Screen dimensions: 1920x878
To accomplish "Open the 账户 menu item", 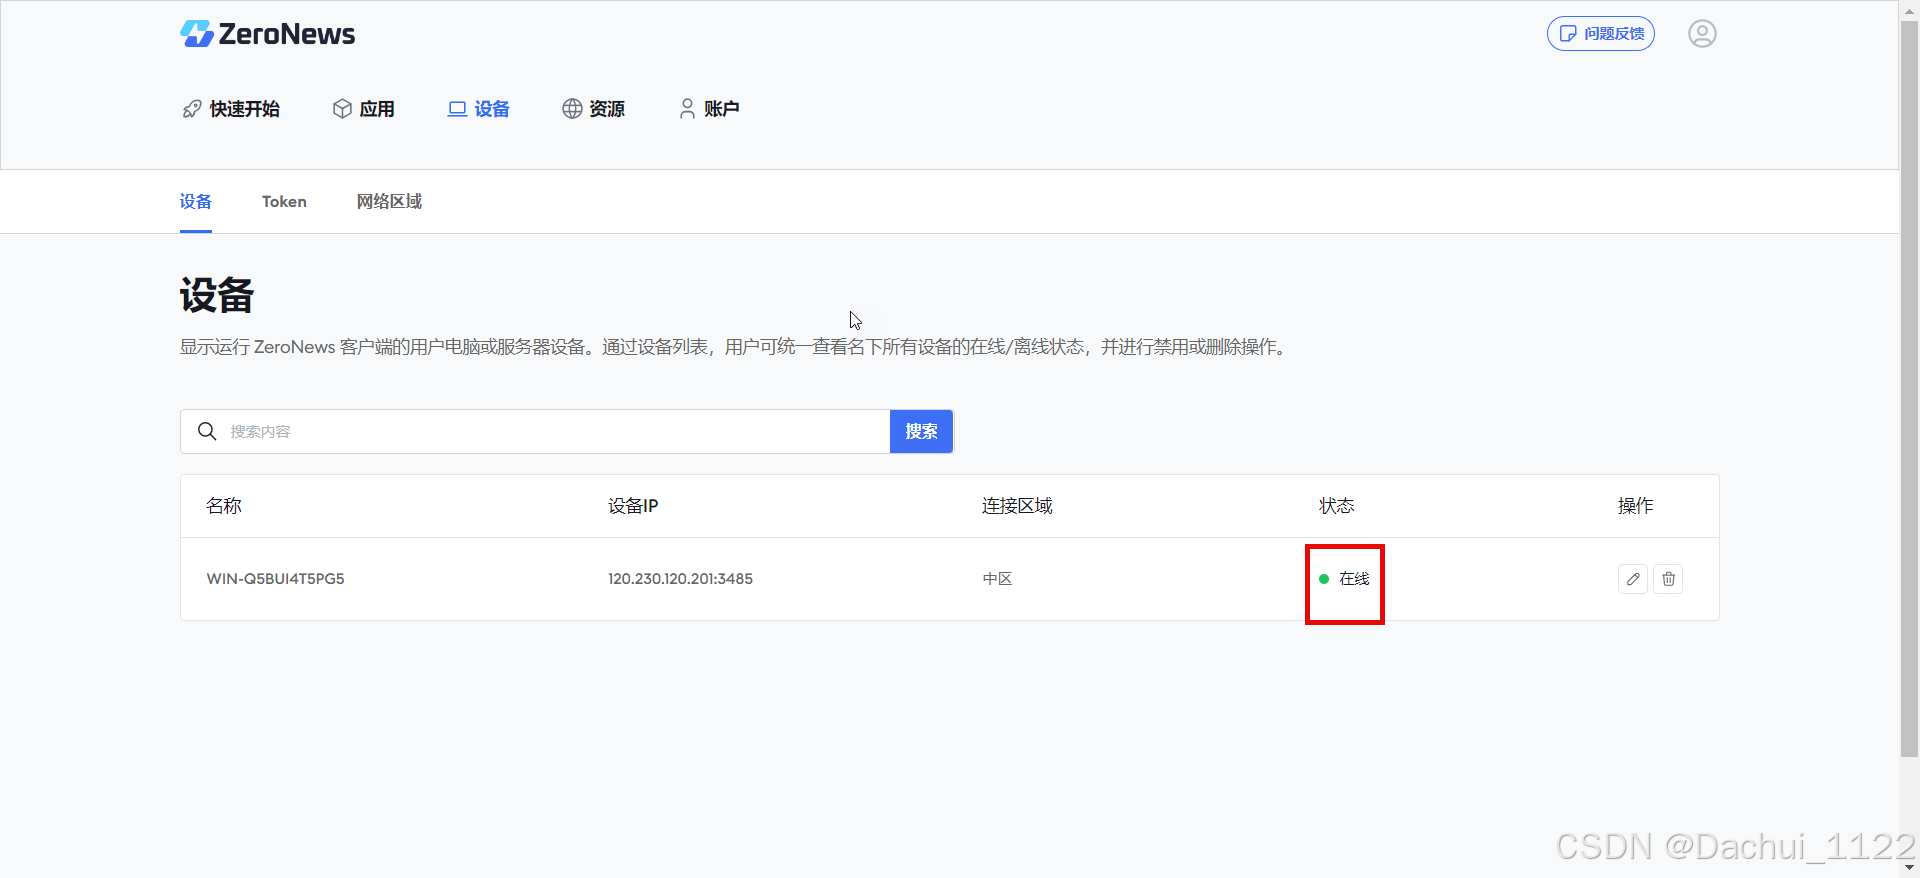I will (x=709, y=109).
